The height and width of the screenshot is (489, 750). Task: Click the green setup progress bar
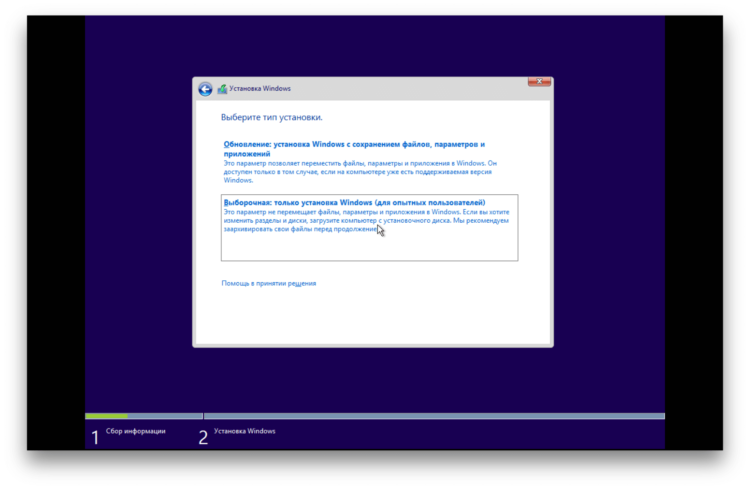(x=106, y=416)
